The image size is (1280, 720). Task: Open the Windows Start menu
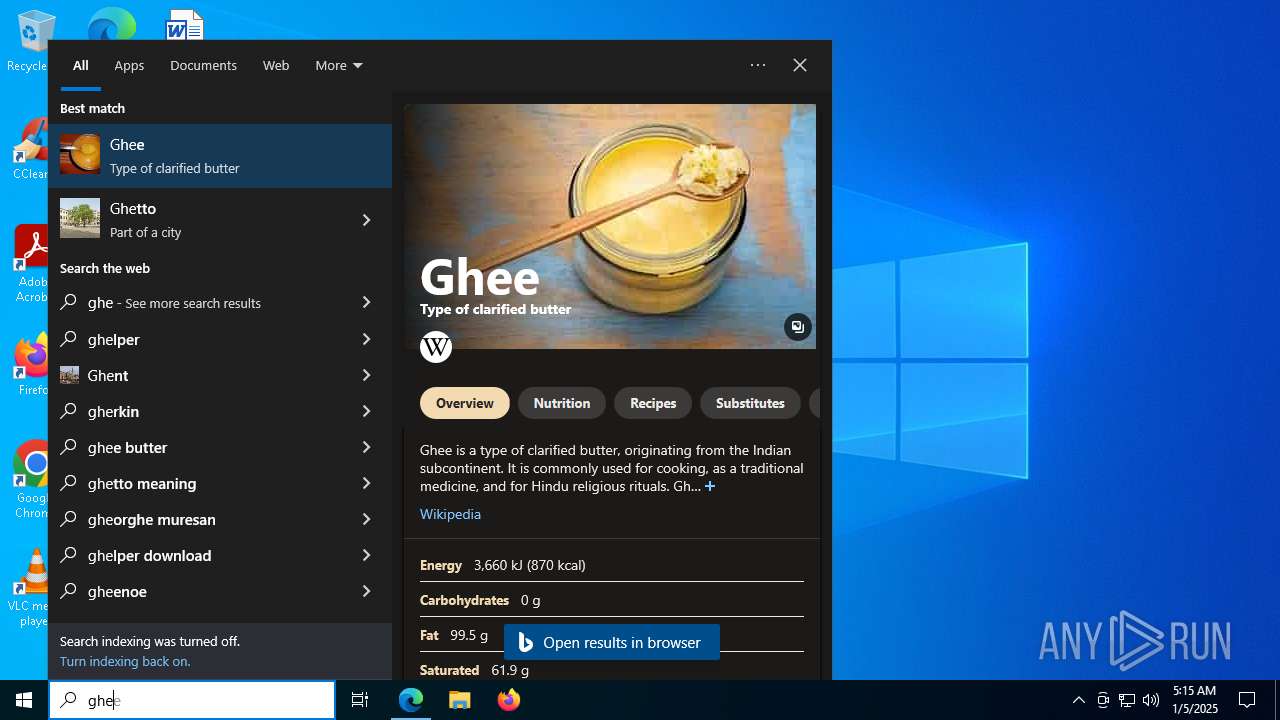point(24,700)
